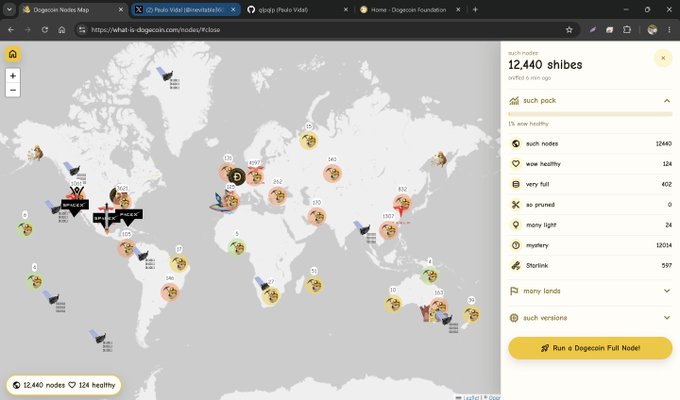
Task: Zoom out the map with minus button
Action: 13,90
